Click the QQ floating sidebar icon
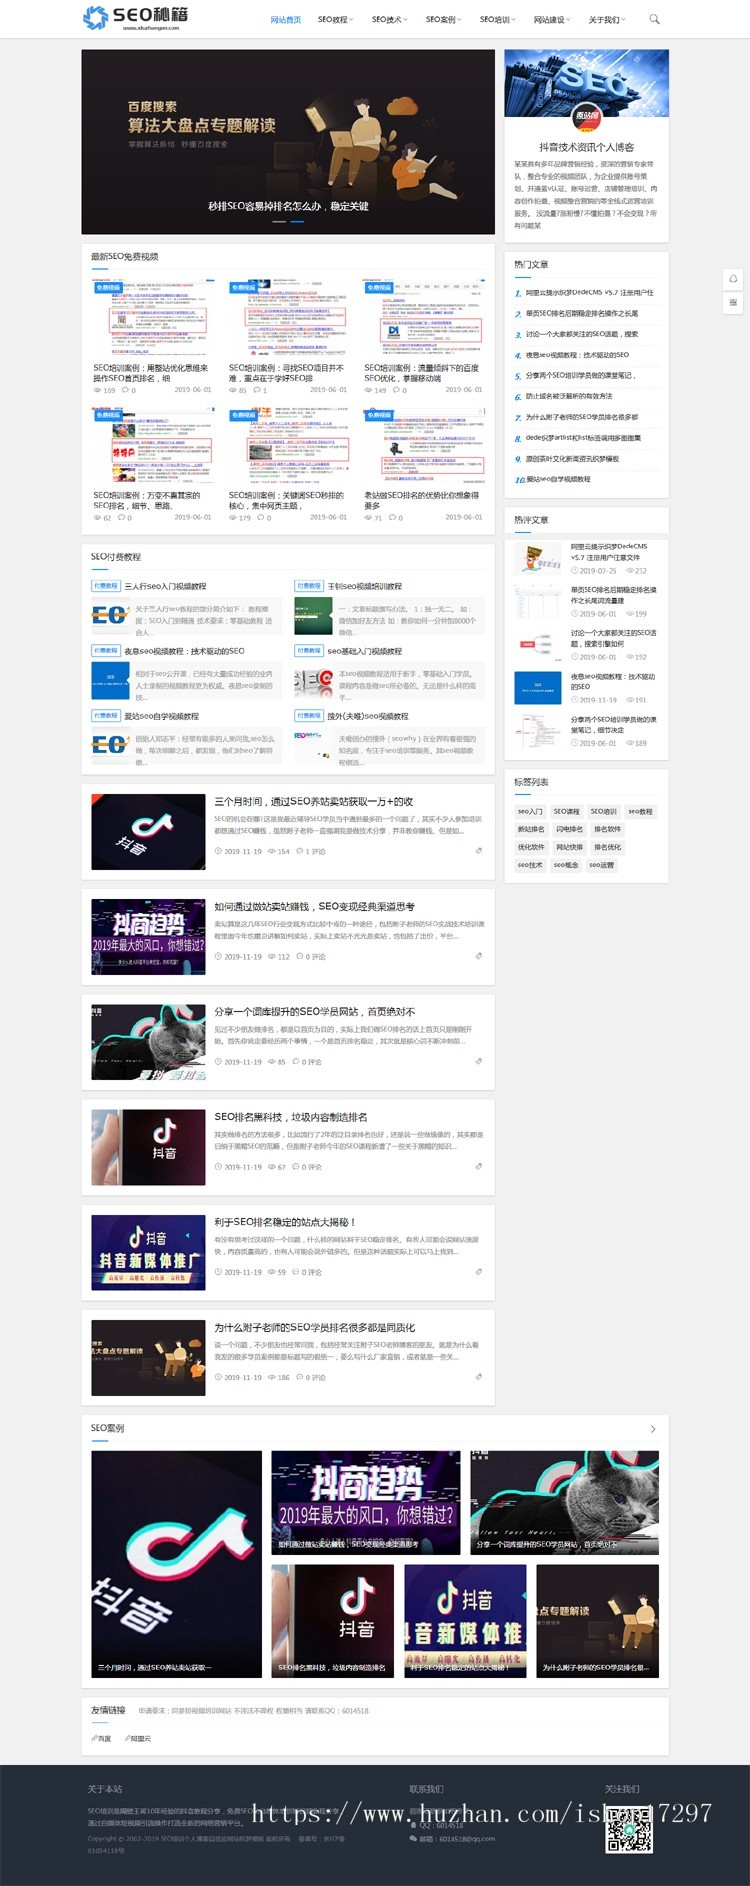Screen dimensions: 750x1886 coord(733,278)
